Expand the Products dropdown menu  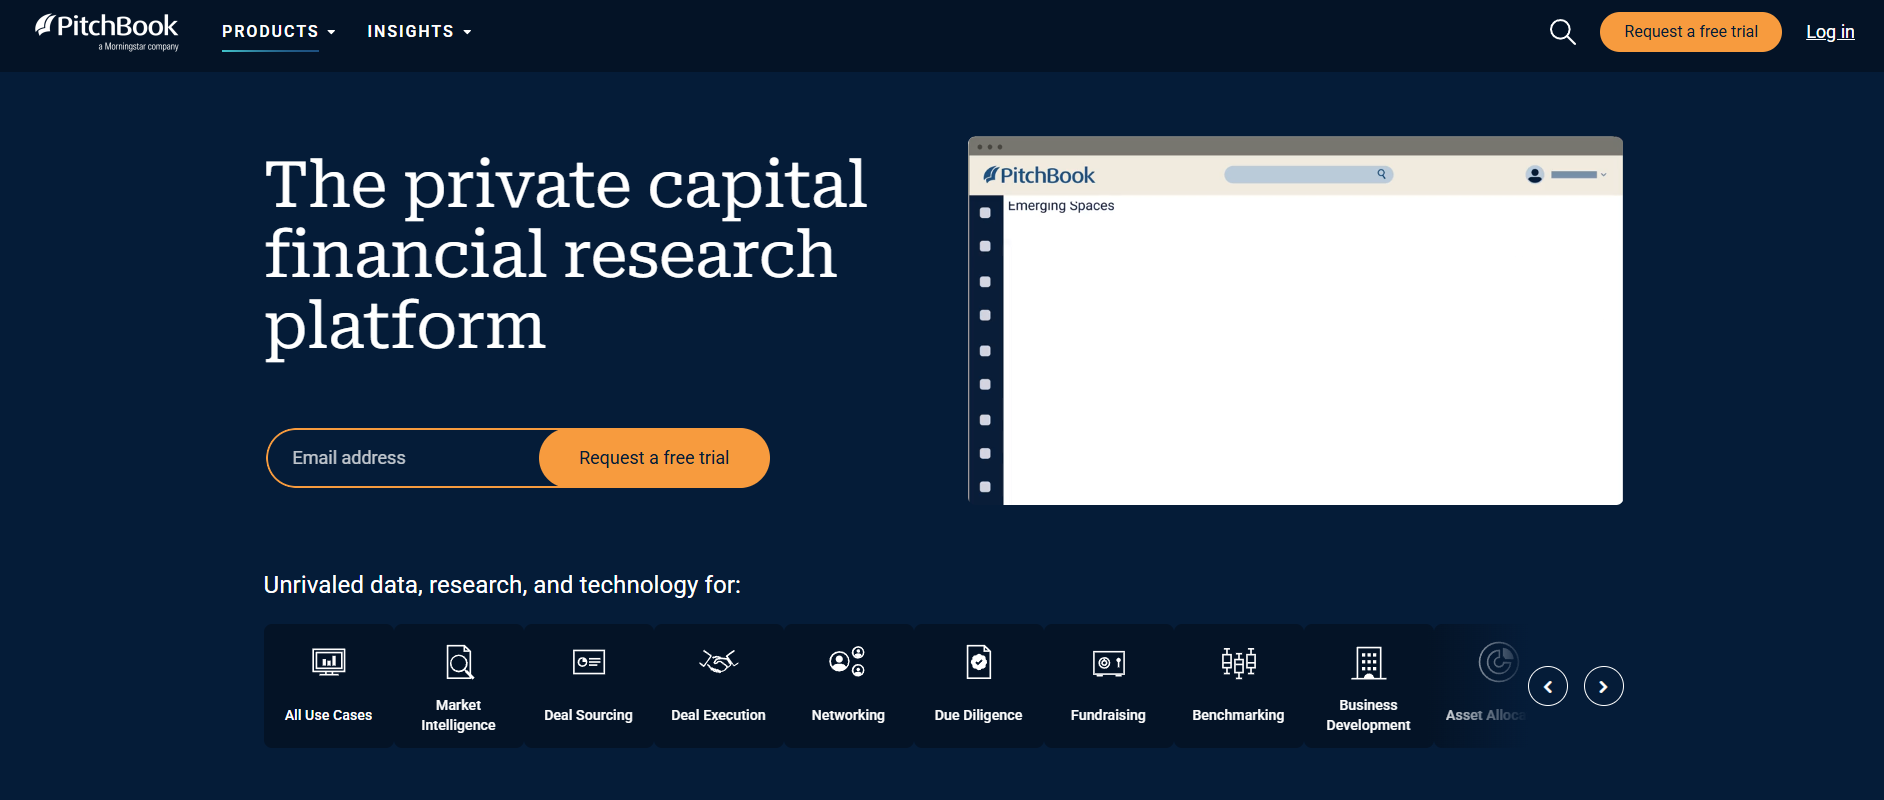click(278, 32)
